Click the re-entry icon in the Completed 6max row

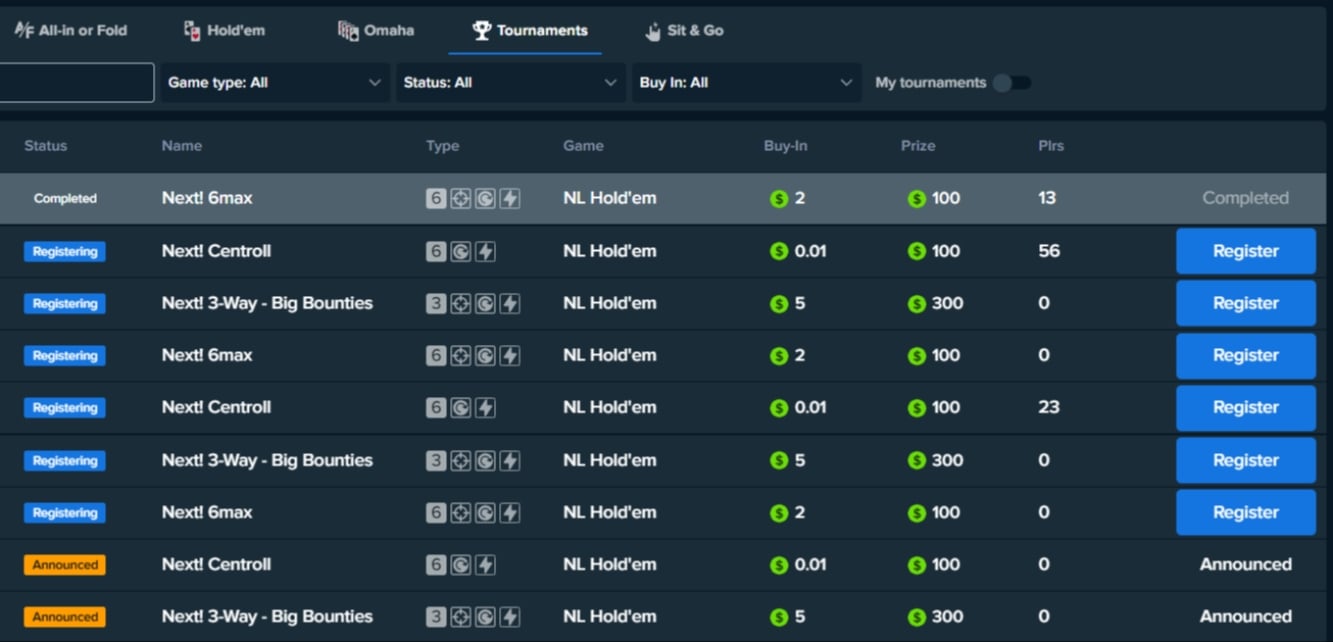[x=485, y=198]
